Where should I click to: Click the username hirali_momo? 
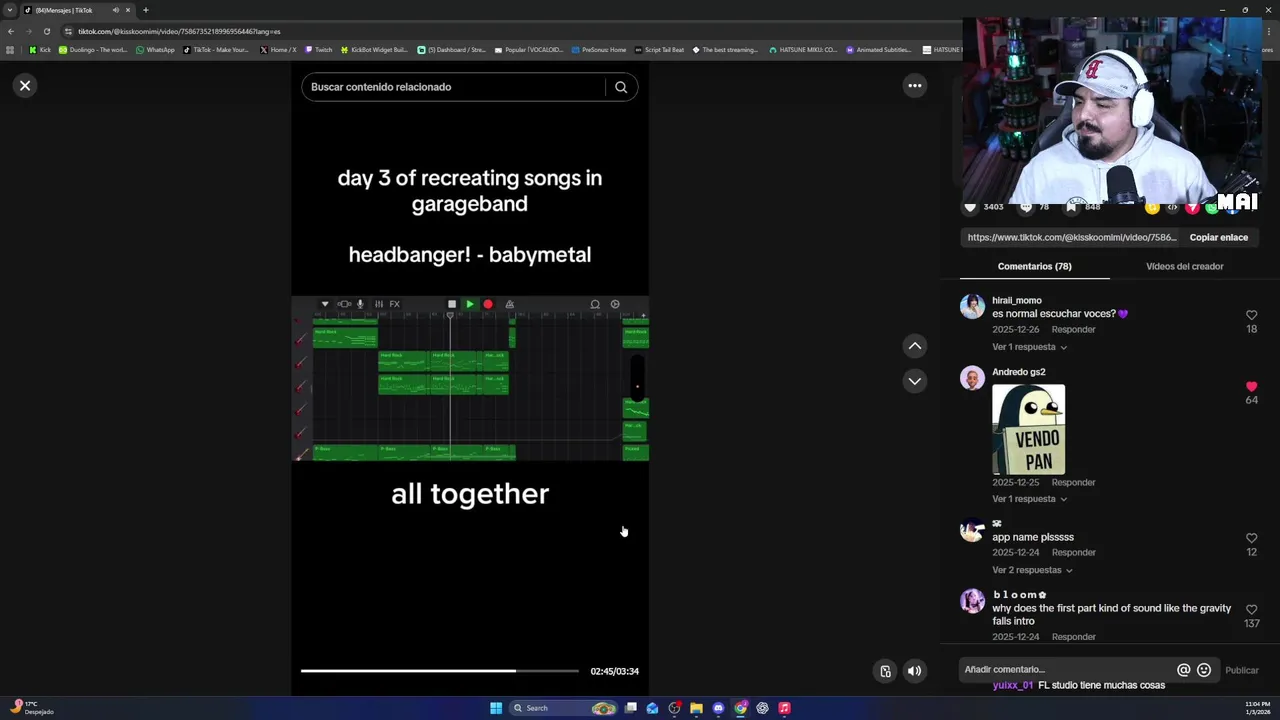pos(1017,301)
